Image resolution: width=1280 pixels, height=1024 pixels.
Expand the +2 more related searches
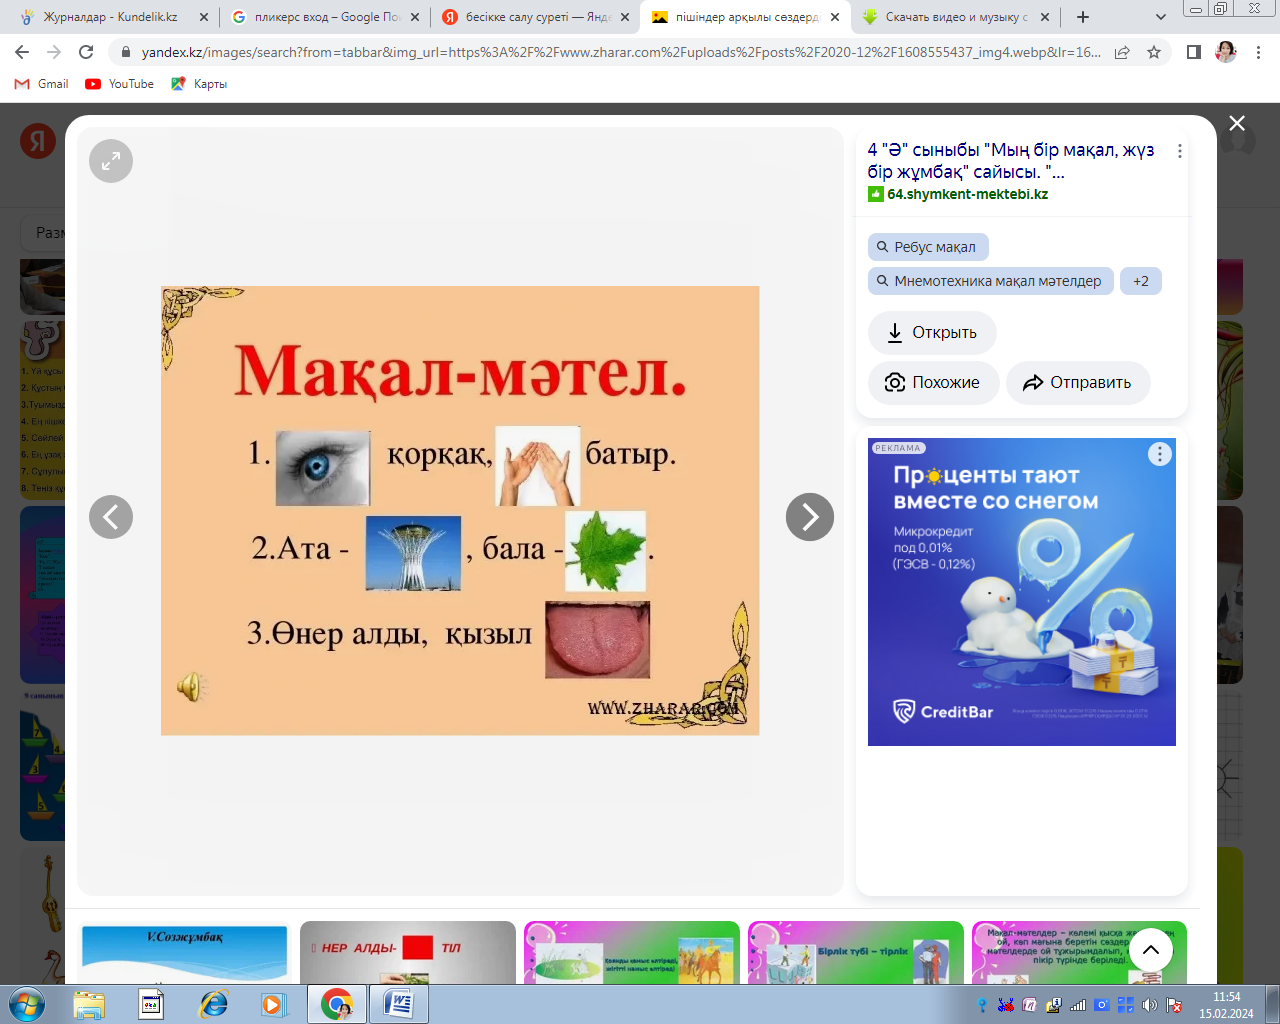click(1141, 281)
